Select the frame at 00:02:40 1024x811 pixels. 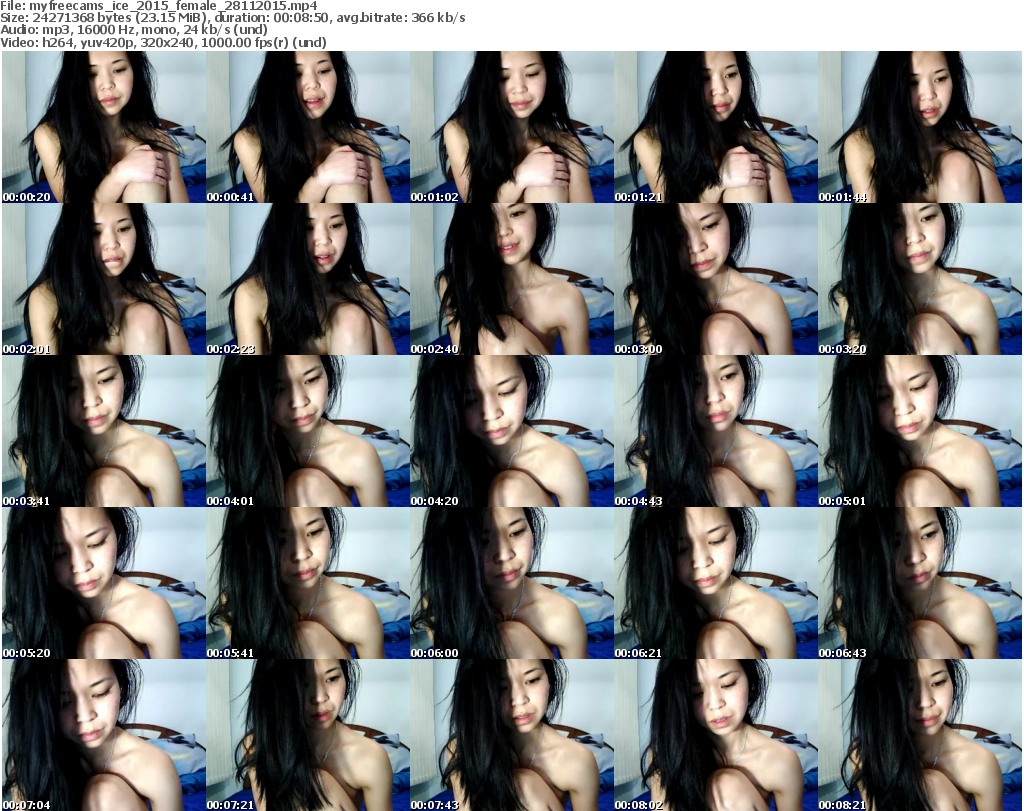click(512, 279)
